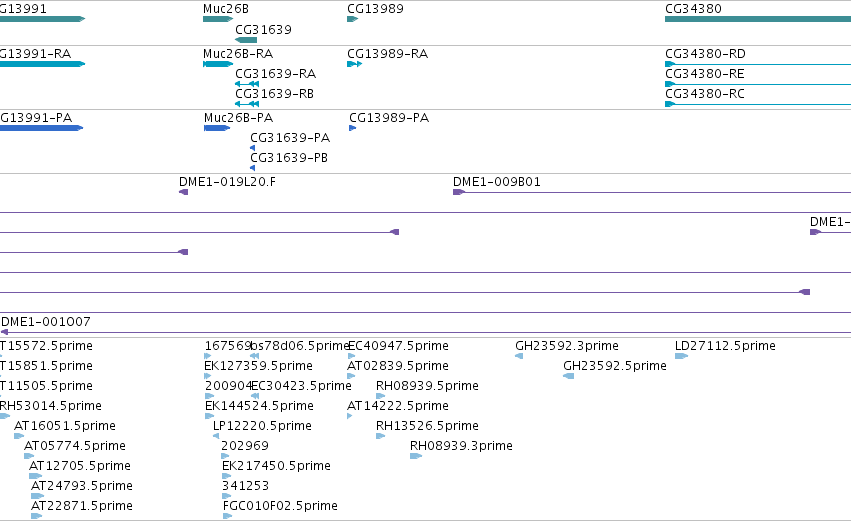Image resolution: width=851 pixels, height=521 pixels.
Task: Select the Muc26B gene label
Action: (x=226, y=9)
